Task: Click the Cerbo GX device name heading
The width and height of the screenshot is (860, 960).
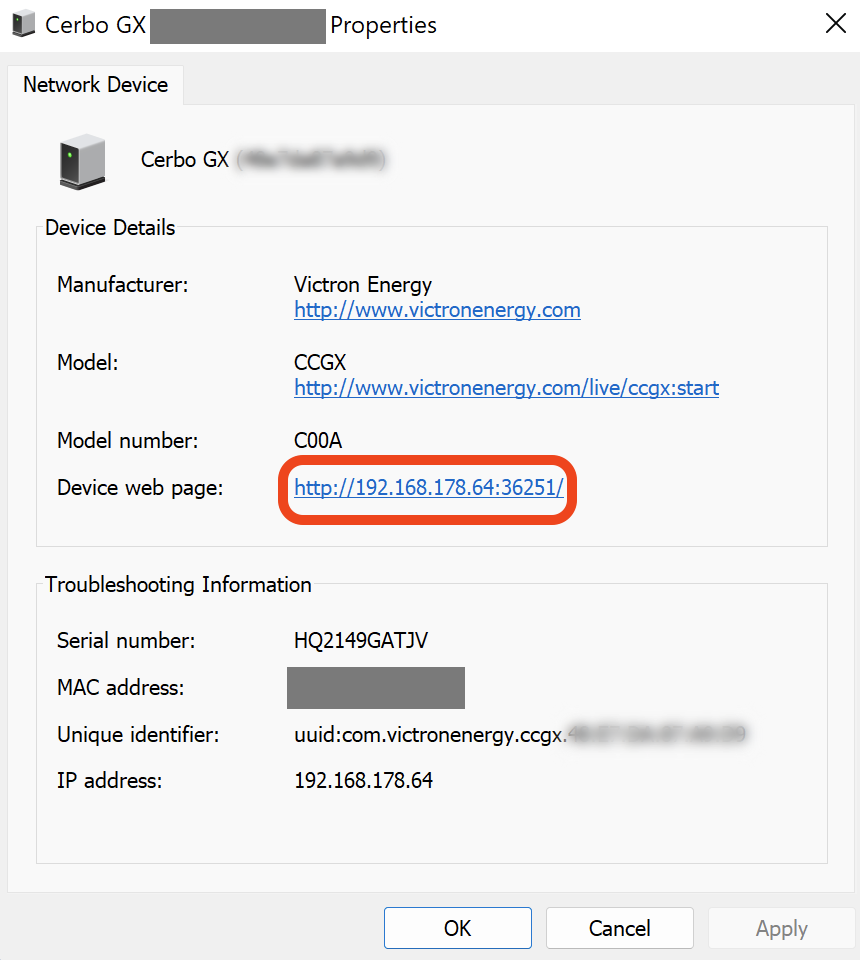Action: (x=185, y=160)
